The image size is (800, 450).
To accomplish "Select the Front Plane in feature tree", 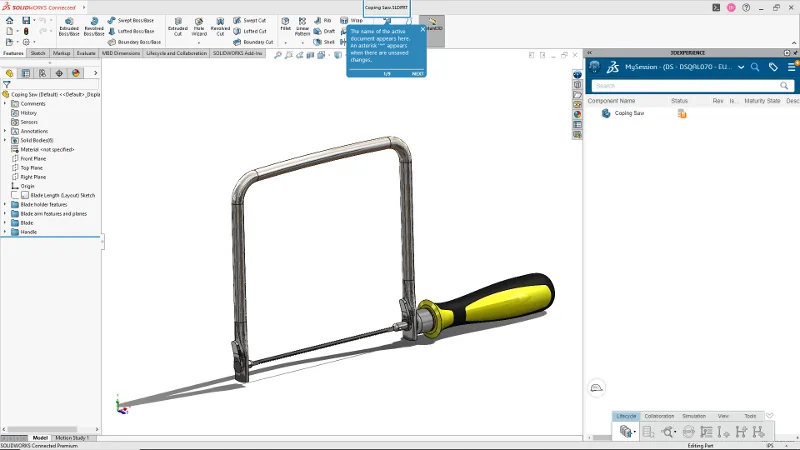I will pyautogui.click(x=33, y=158).
